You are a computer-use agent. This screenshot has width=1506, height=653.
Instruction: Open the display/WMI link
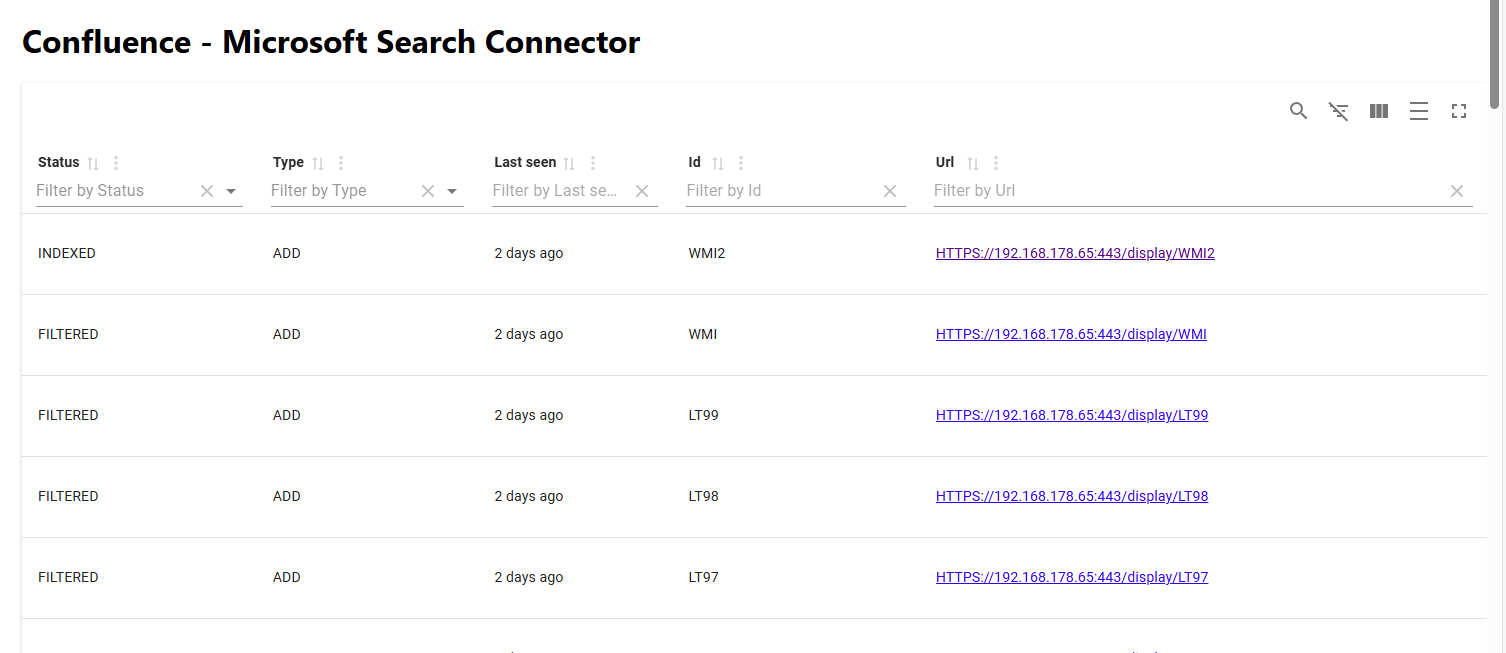pos(1071,335)
